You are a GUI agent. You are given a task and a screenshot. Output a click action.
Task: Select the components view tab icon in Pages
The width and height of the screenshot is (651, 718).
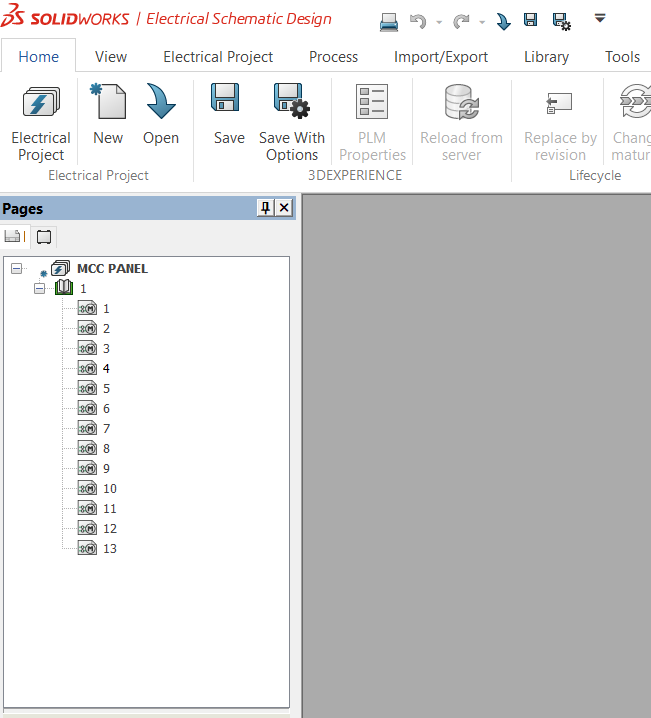click(x=44, y=237)
